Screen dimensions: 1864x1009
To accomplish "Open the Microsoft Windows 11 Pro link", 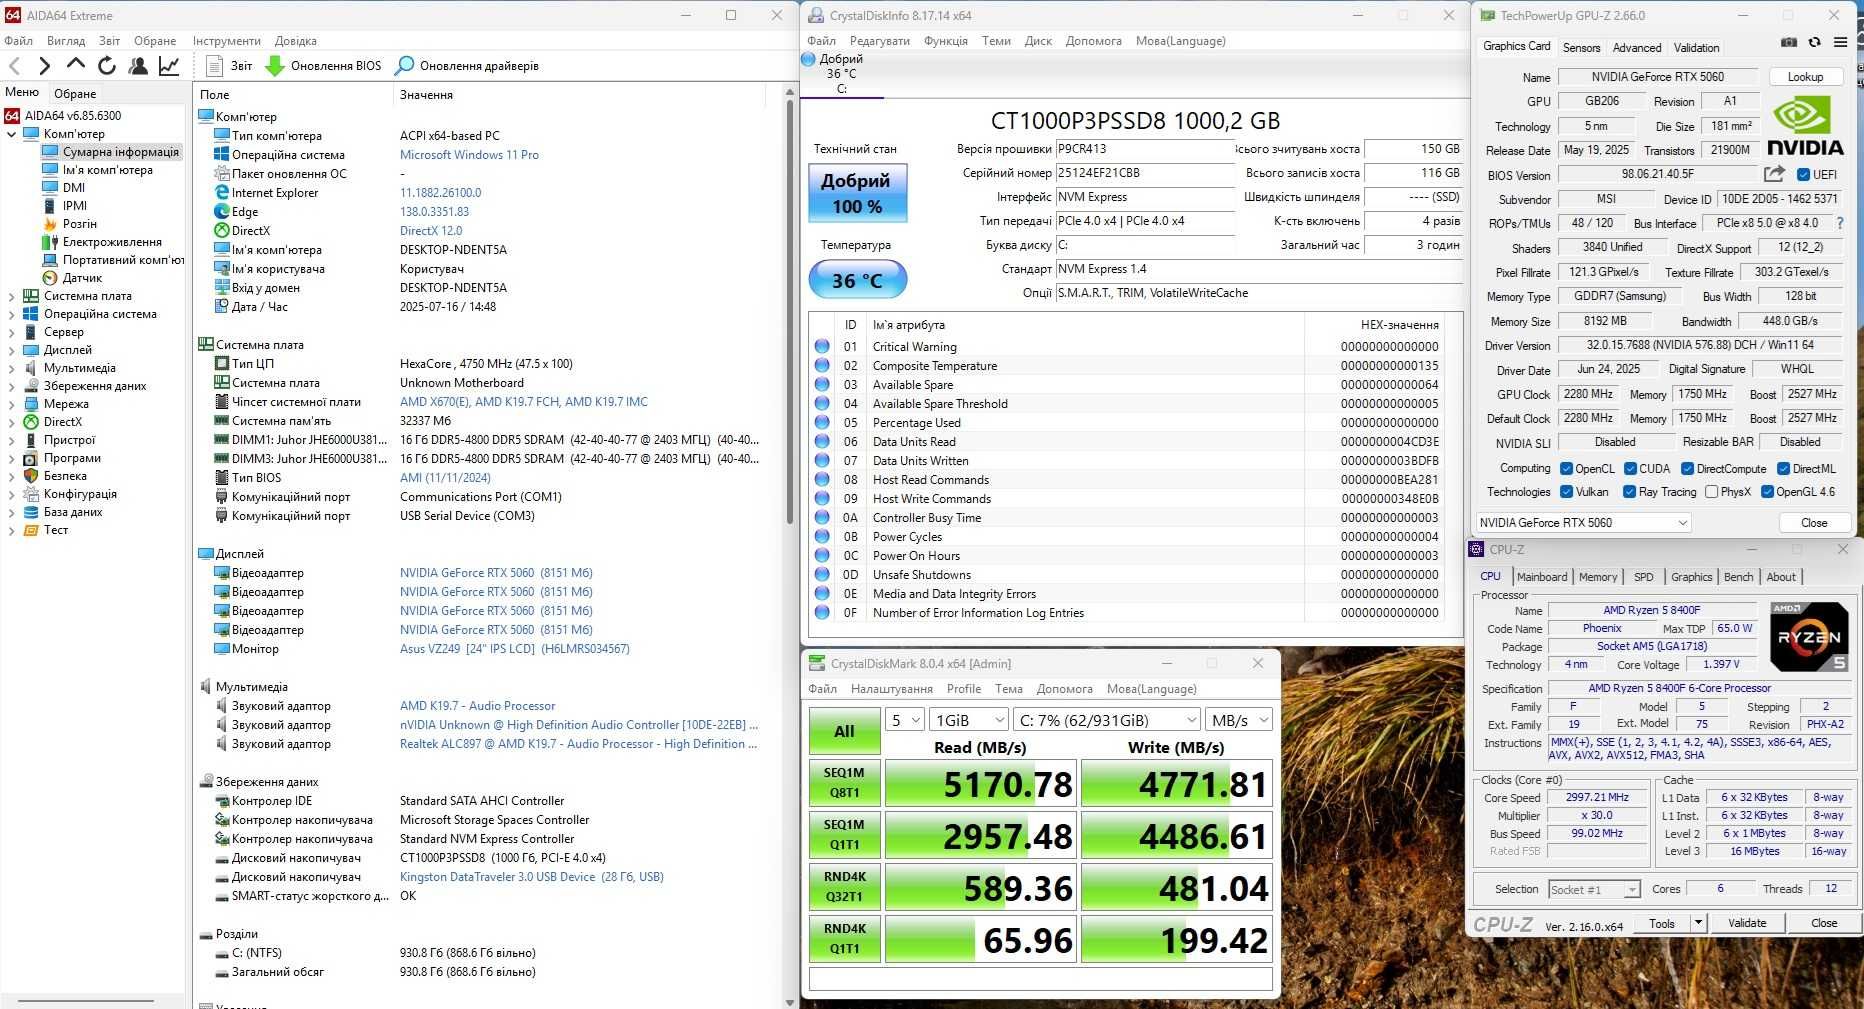I will point(469,155).
